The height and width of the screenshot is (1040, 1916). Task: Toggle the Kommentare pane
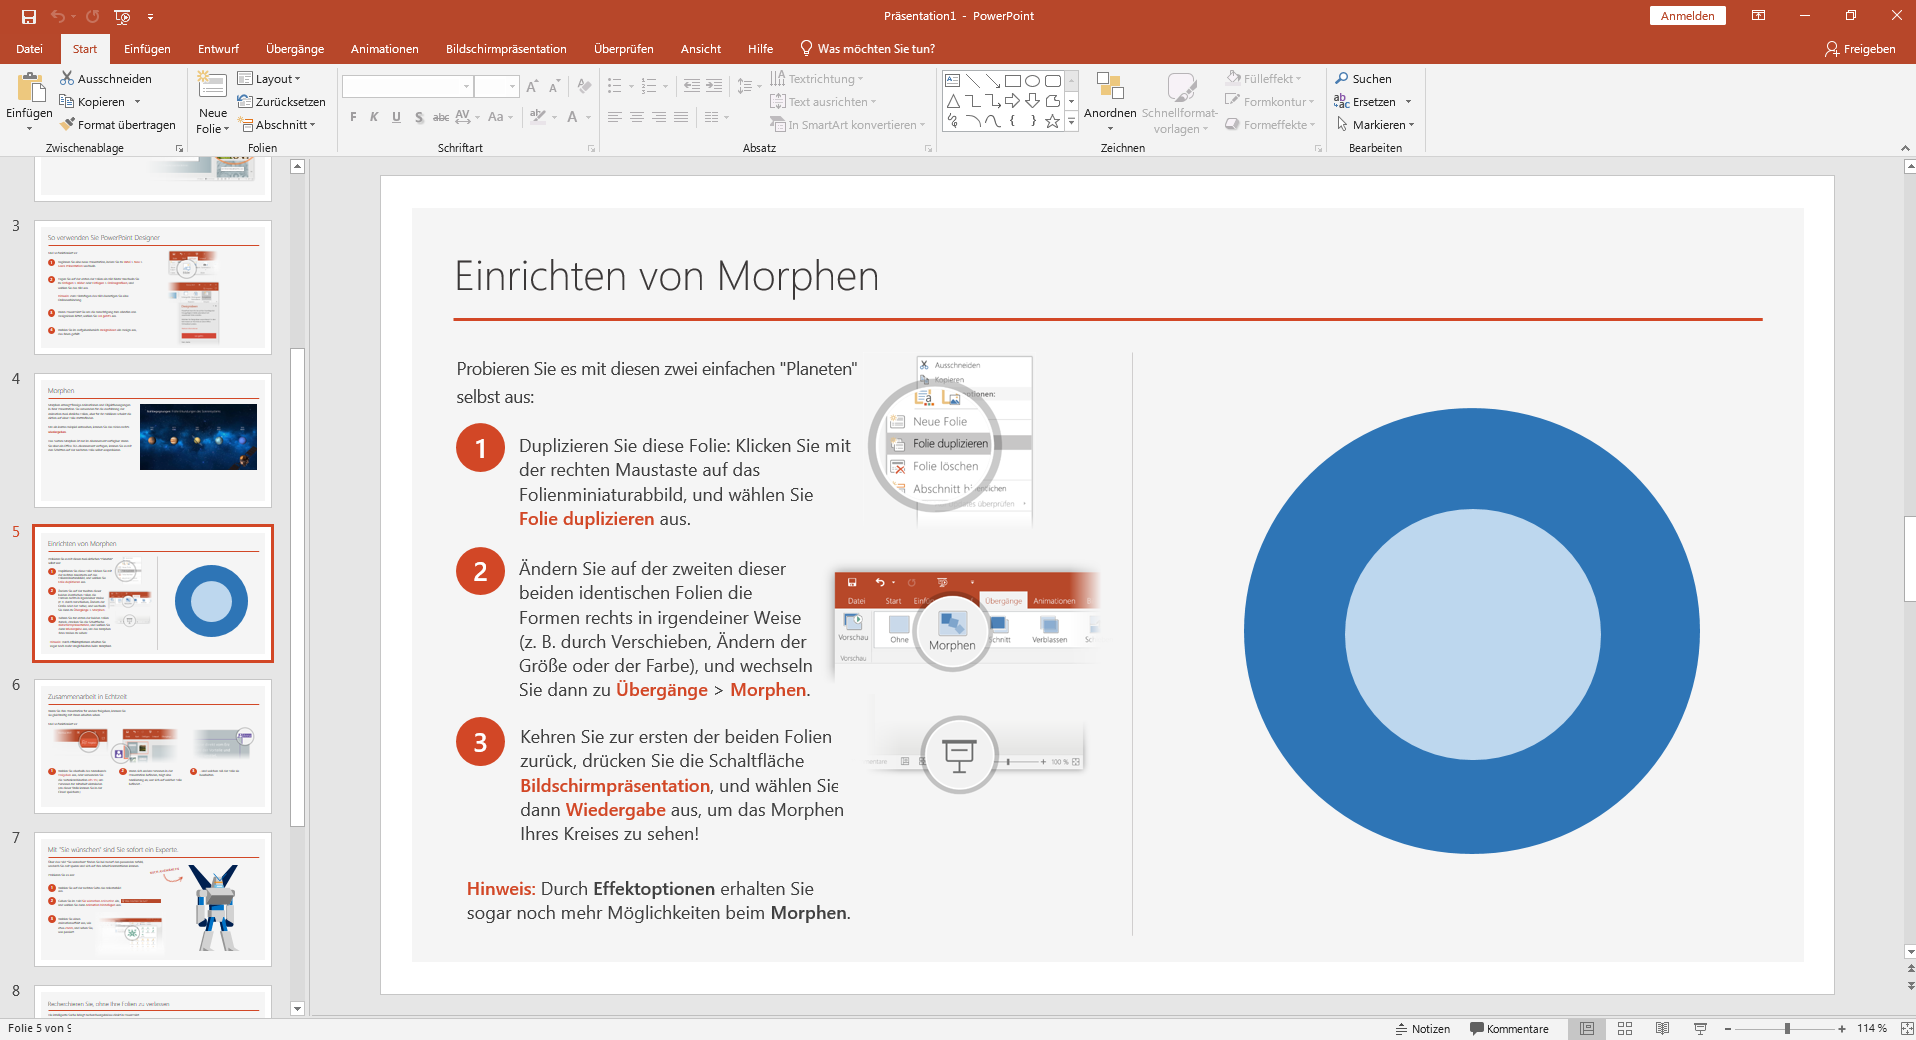tap(1509, 1028)
